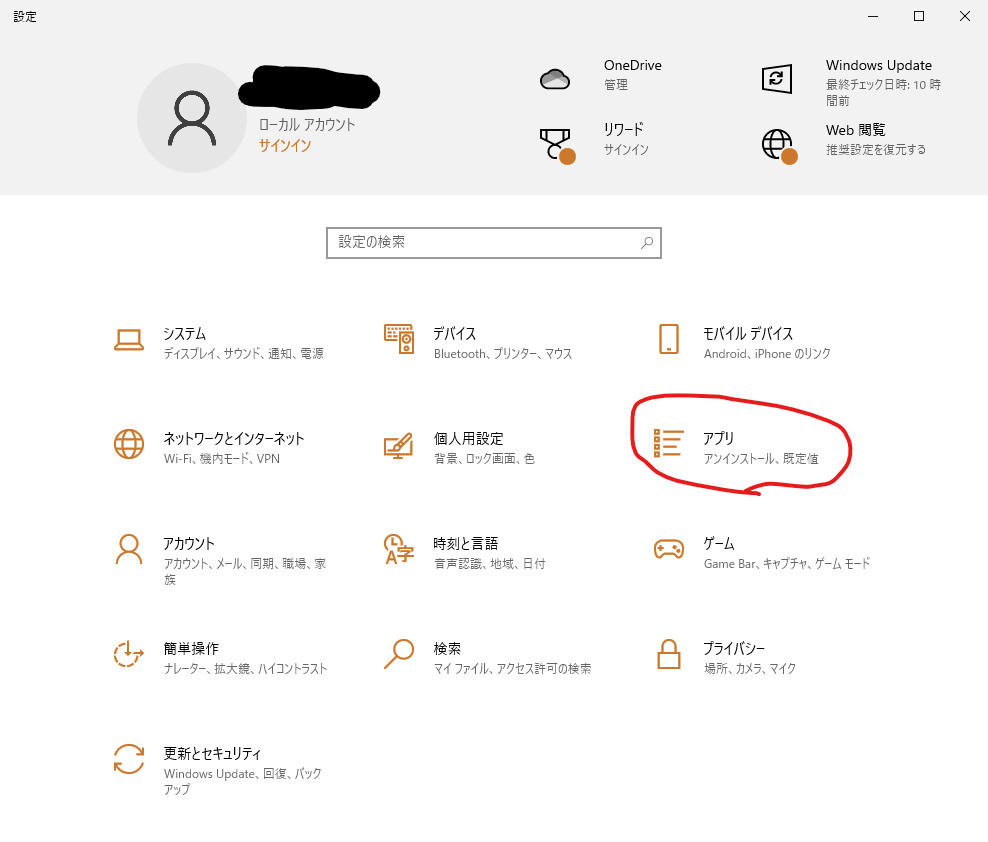Image resolution: width=988 pixels, height=842 pixels.
Task: Click the ネットワークとインターネット globe icon
Action: [x=129, y=444]
